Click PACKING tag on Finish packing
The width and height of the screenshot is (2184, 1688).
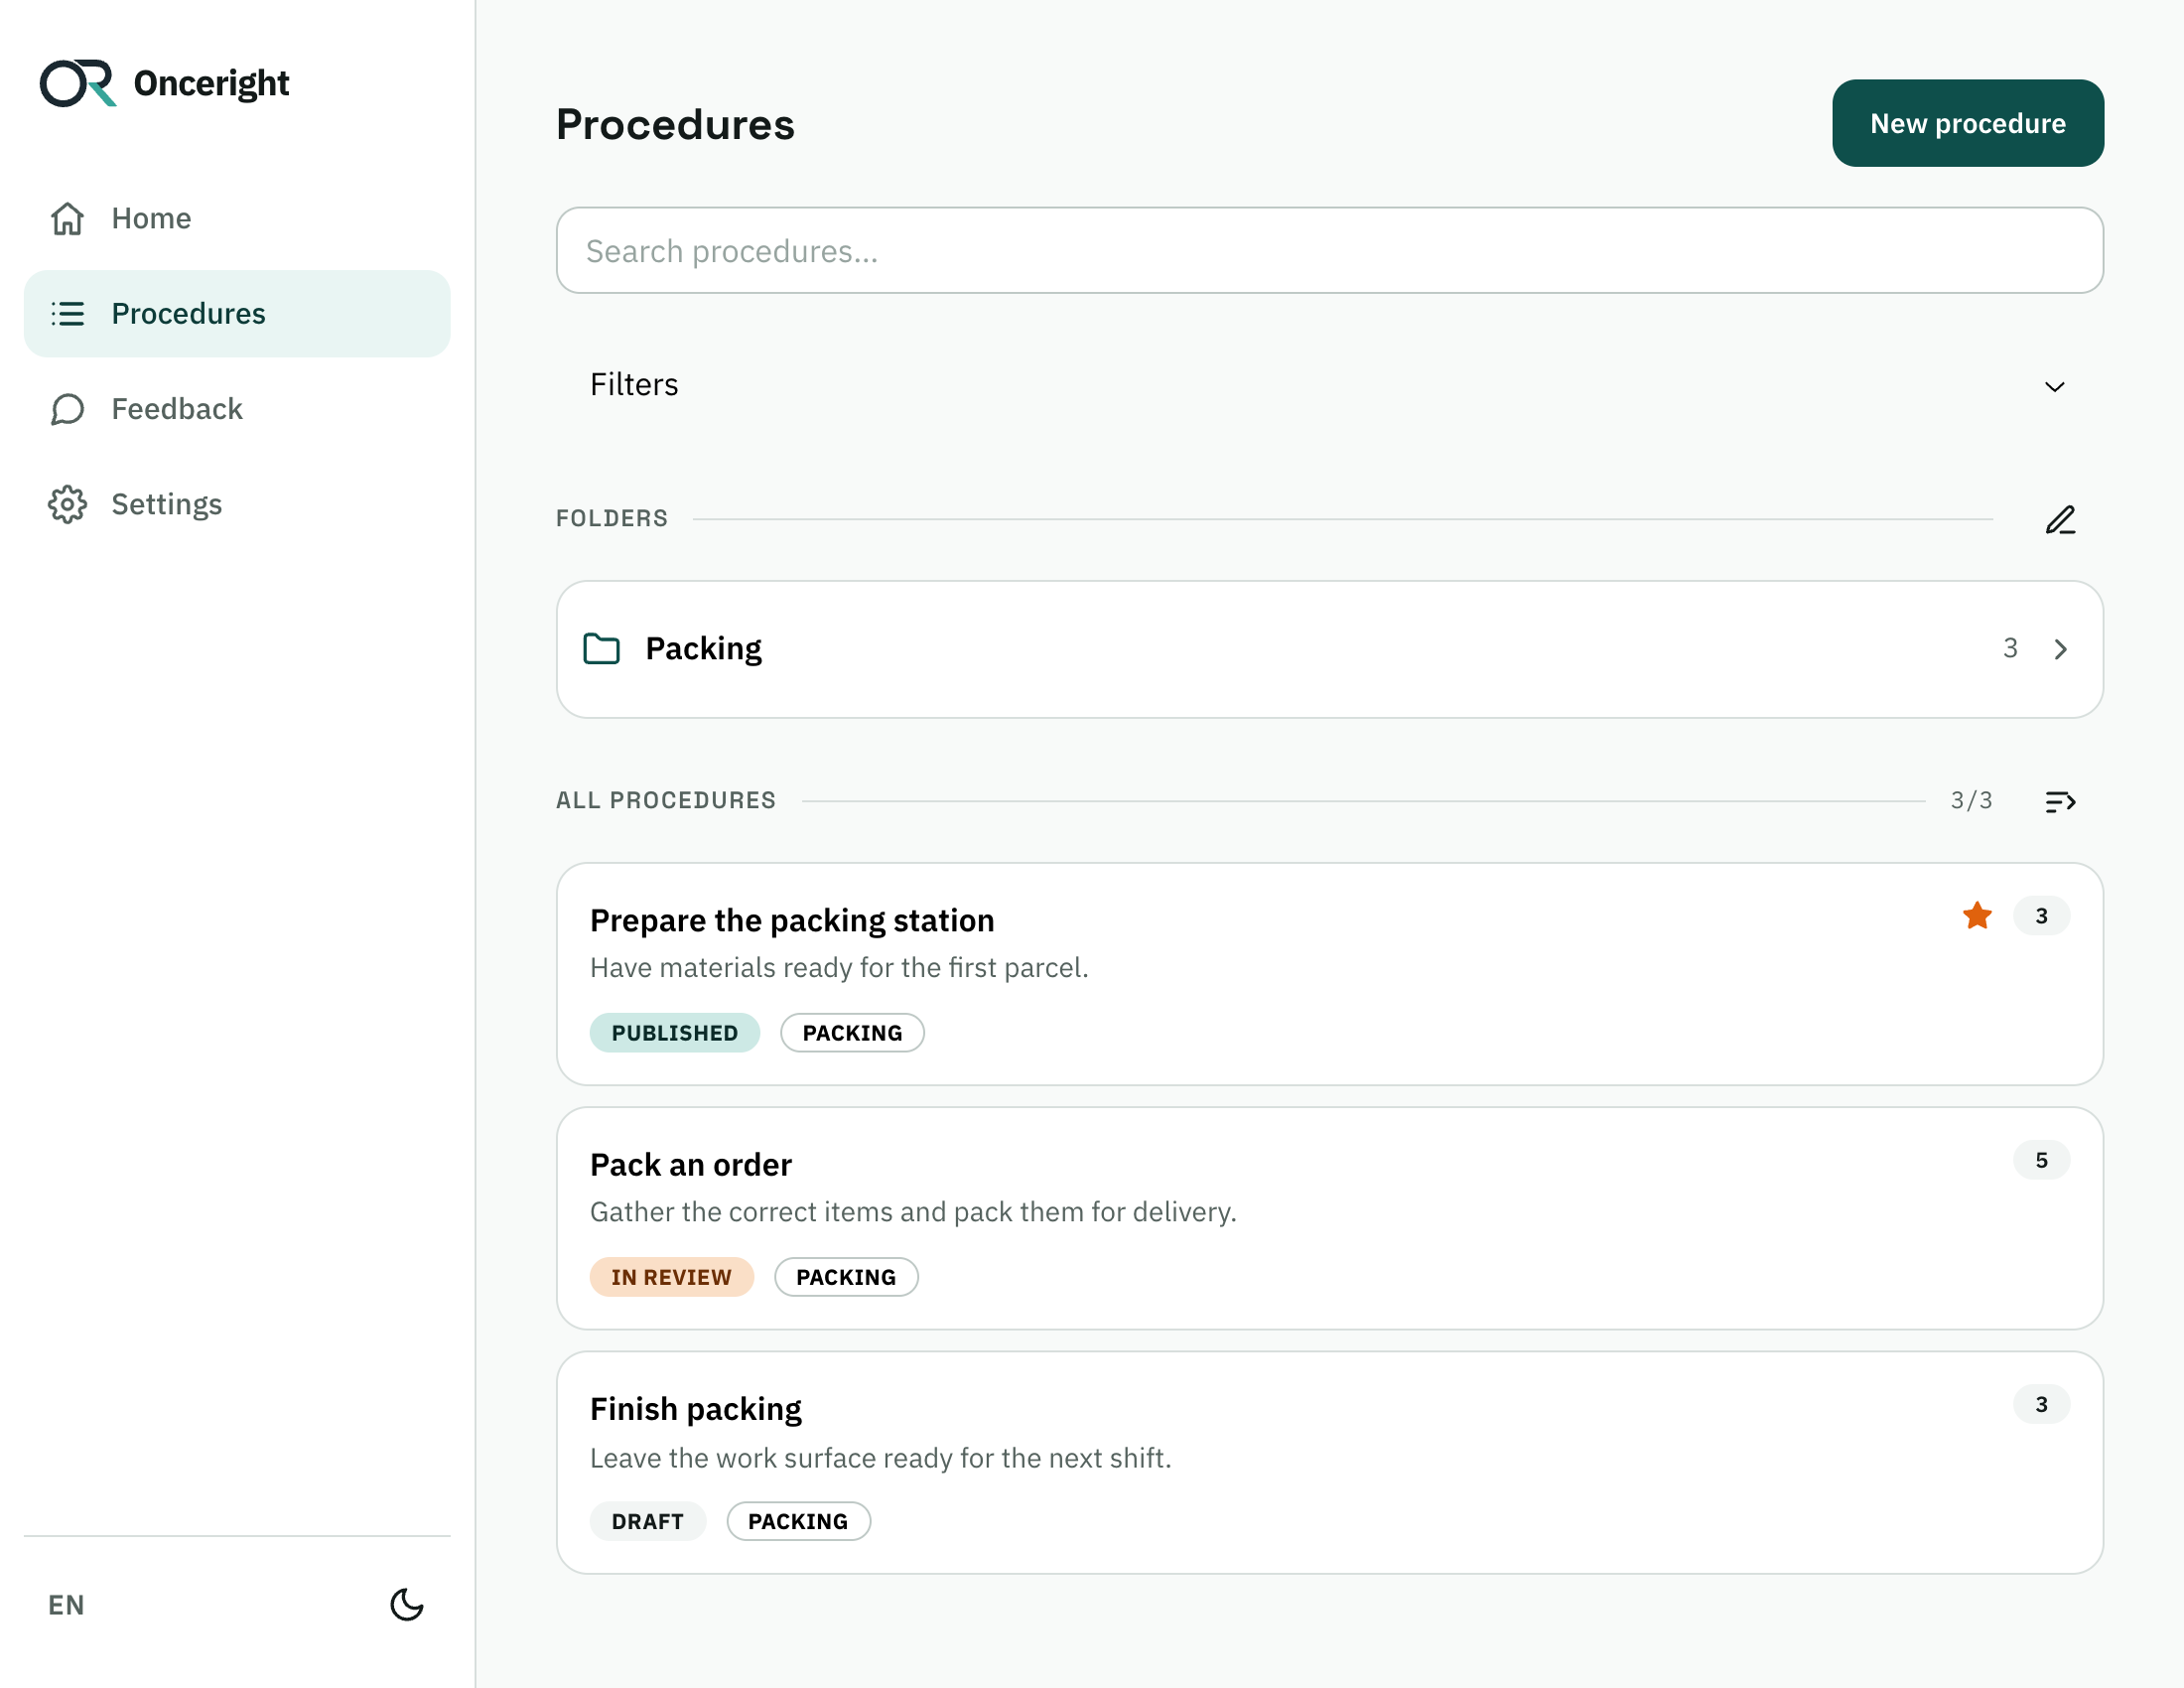click(798, 1521)
